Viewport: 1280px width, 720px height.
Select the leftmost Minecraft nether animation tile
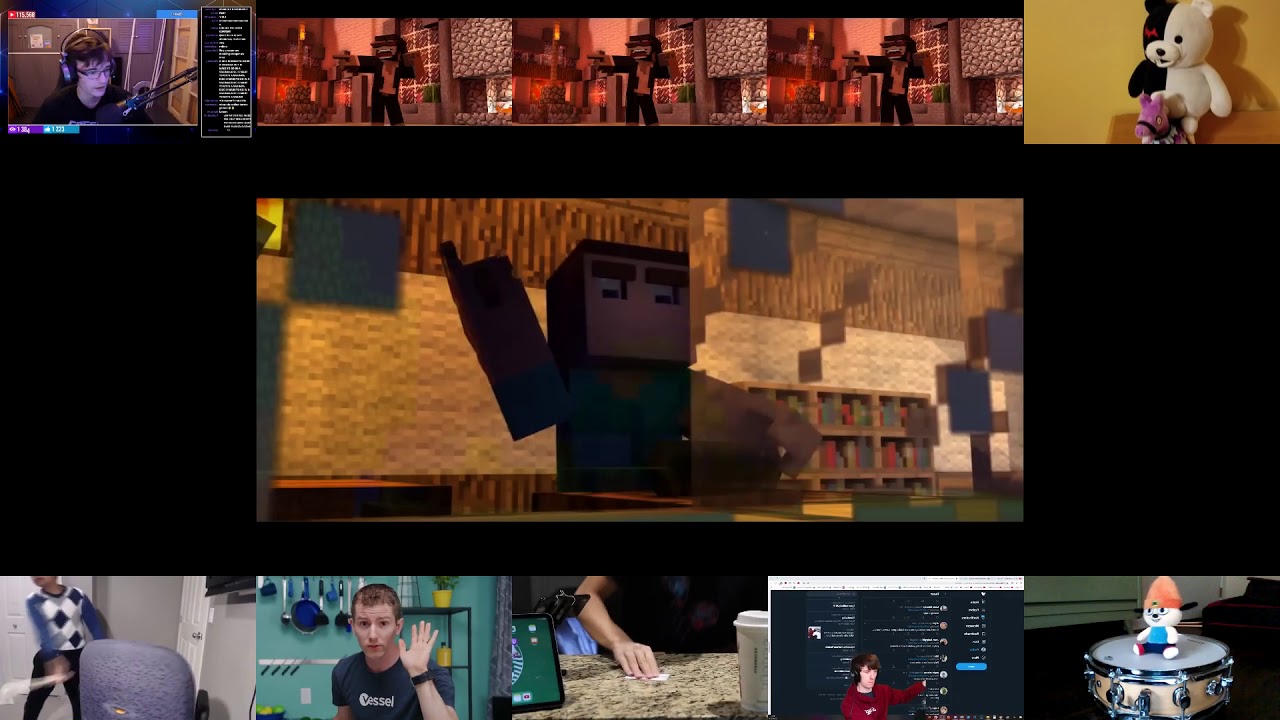tap(384, 72)
